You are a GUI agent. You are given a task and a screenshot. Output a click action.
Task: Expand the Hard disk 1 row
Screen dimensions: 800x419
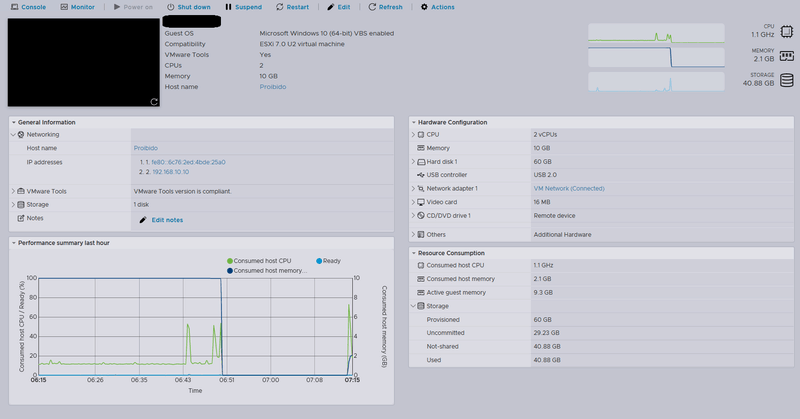413,161
